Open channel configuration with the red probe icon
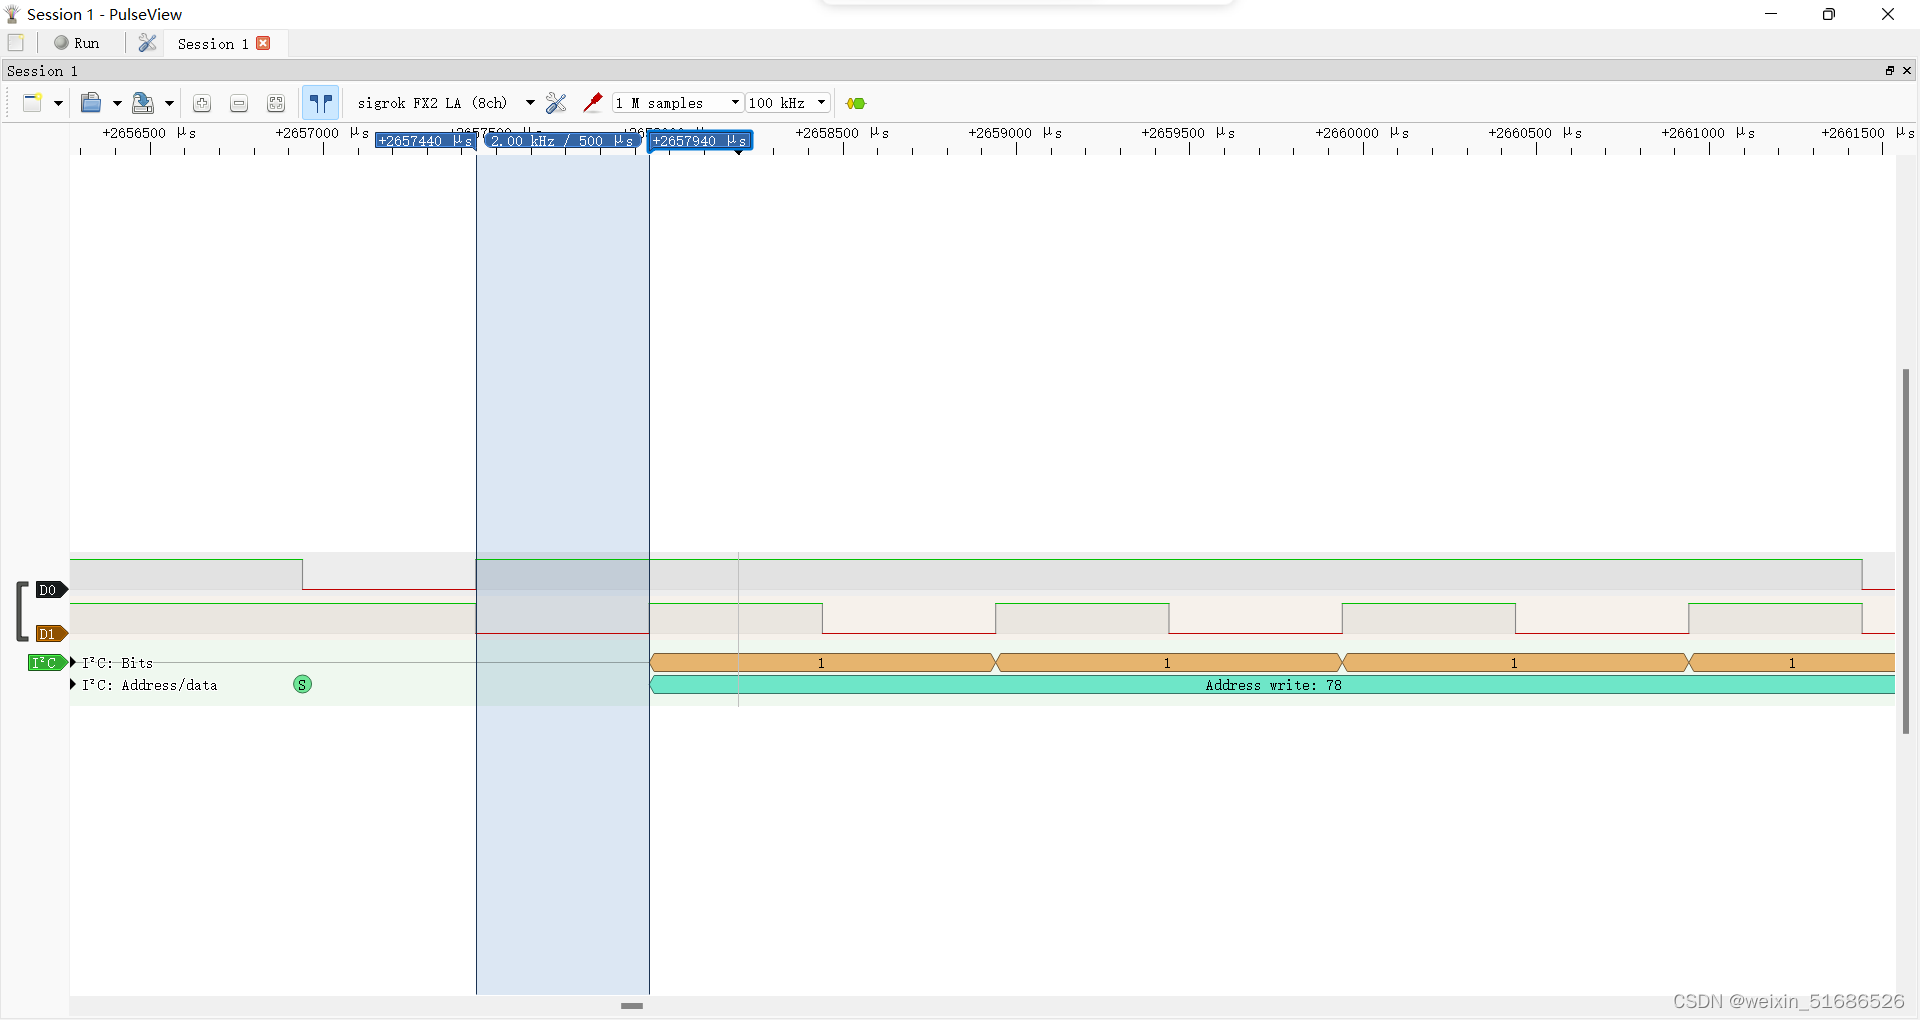The image size is (1920, 1020). pyautogui.click(x=592, y=103)
